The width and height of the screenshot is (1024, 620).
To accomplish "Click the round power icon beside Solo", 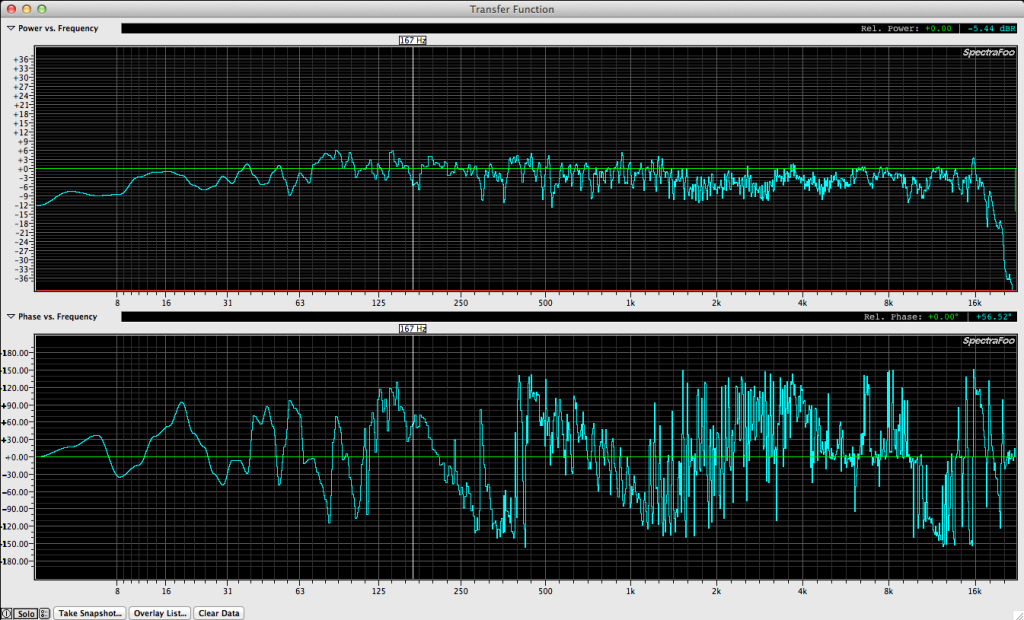I will coord(7,613).
